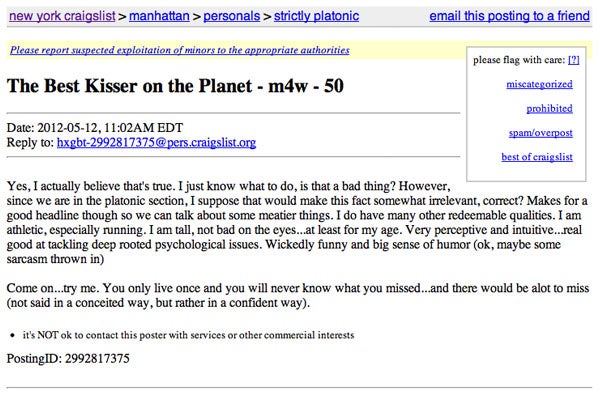Click the Best Kisser on the Planet title
This screenshot has width=600, height=400.
tap(176, 85)
